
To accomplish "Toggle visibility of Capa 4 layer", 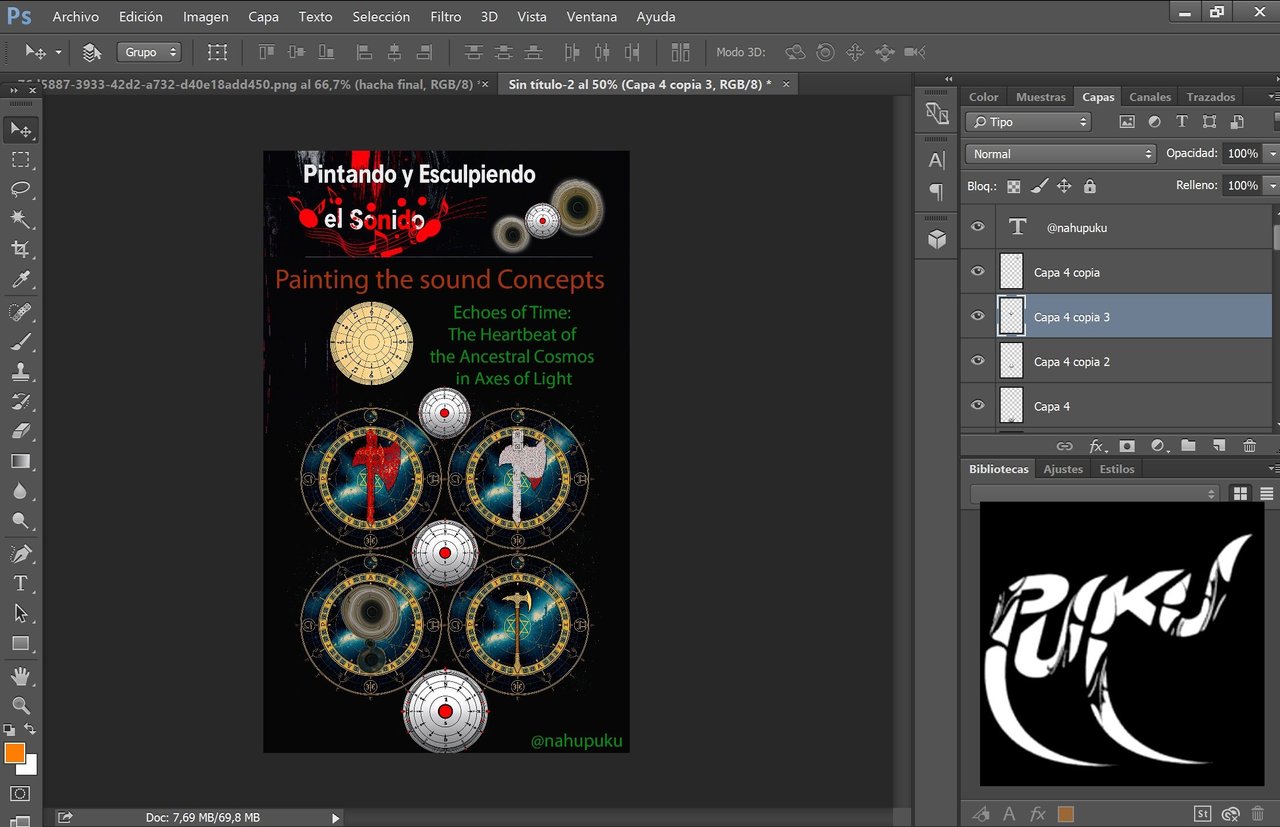I will tap(978, 405).
